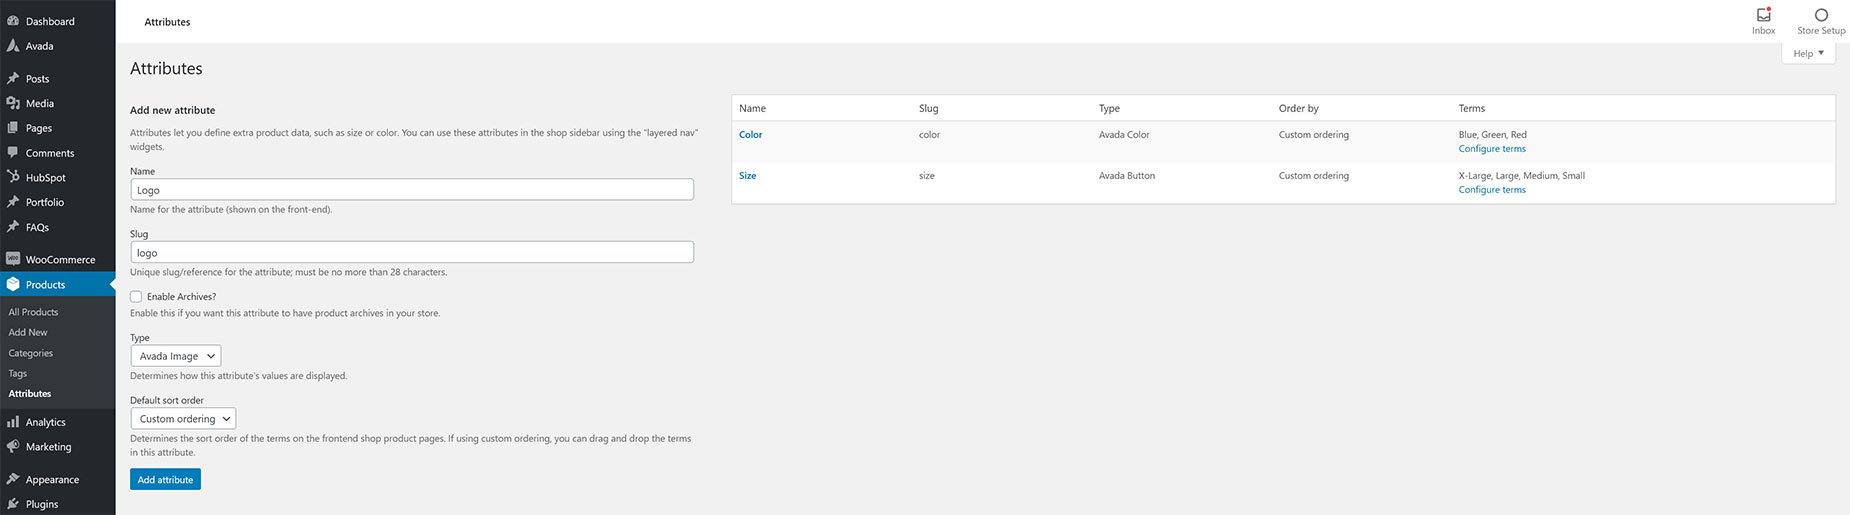Click the Name input field containing Logo
The image size is (1850, 515).
click(412, 189)
